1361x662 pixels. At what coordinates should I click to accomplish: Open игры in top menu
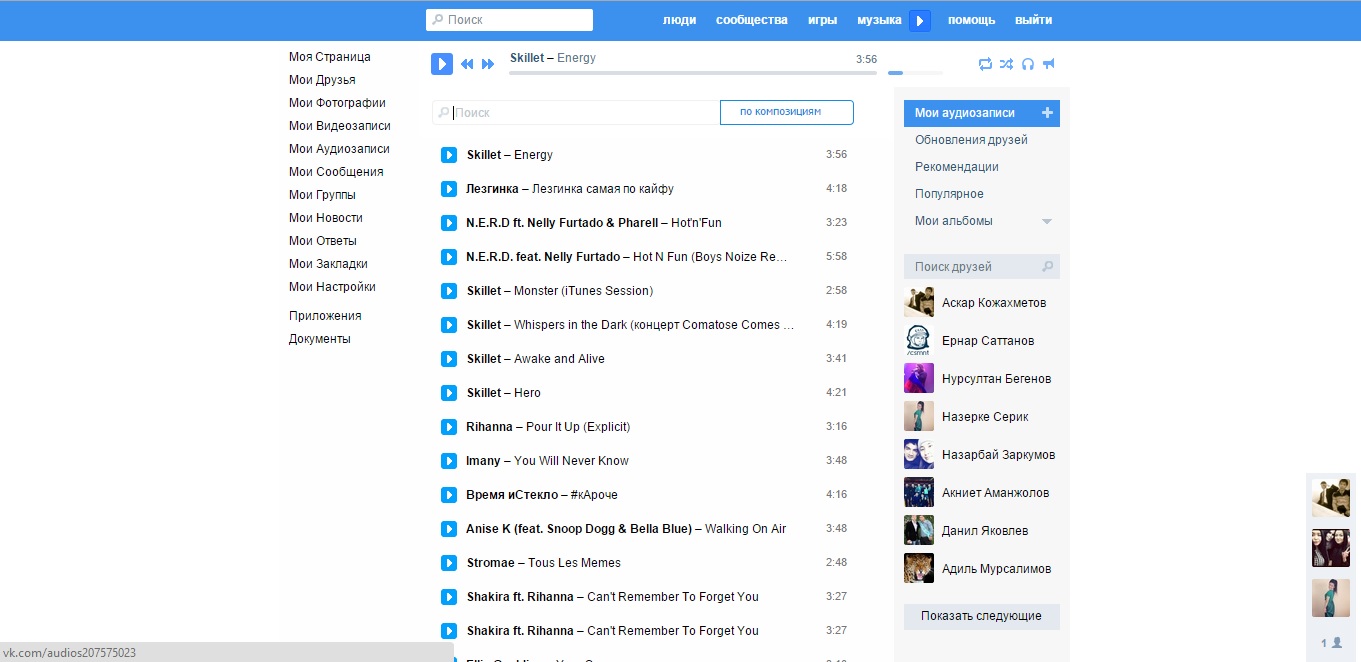tap(823, 20)
